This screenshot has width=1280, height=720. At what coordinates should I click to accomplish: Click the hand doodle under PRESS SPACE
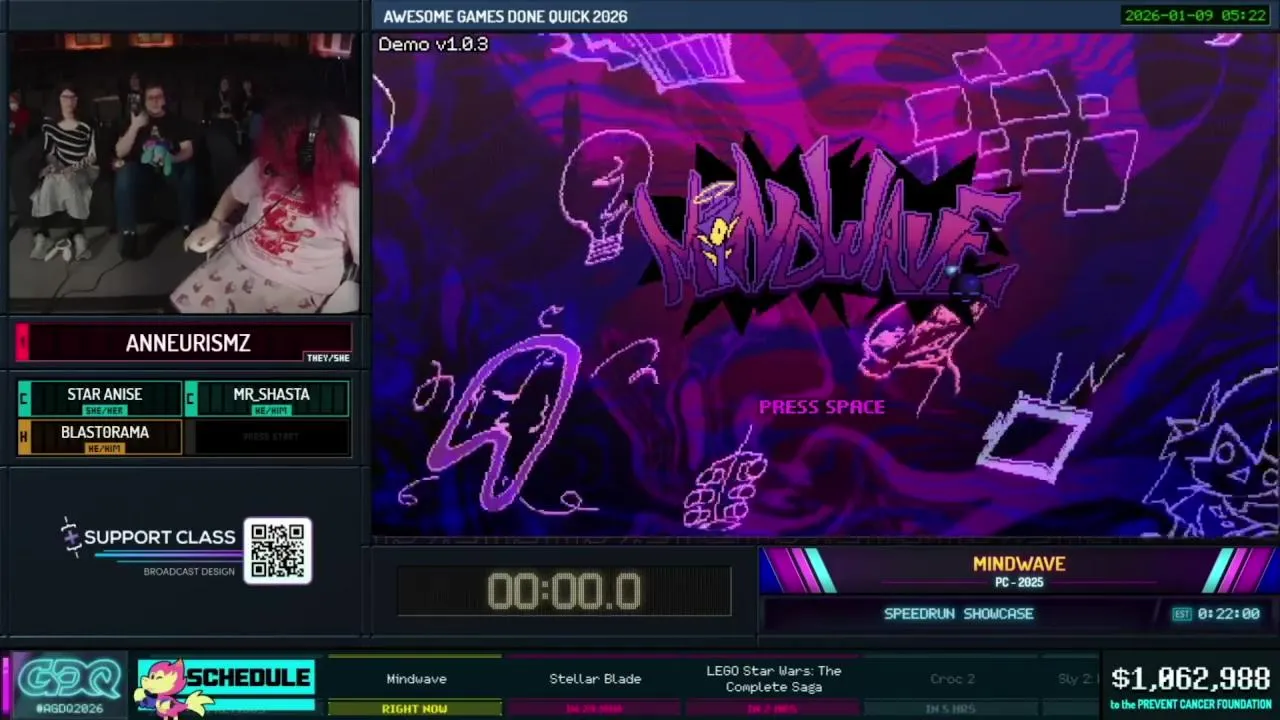pyautogui.click(x=725, y=490)
